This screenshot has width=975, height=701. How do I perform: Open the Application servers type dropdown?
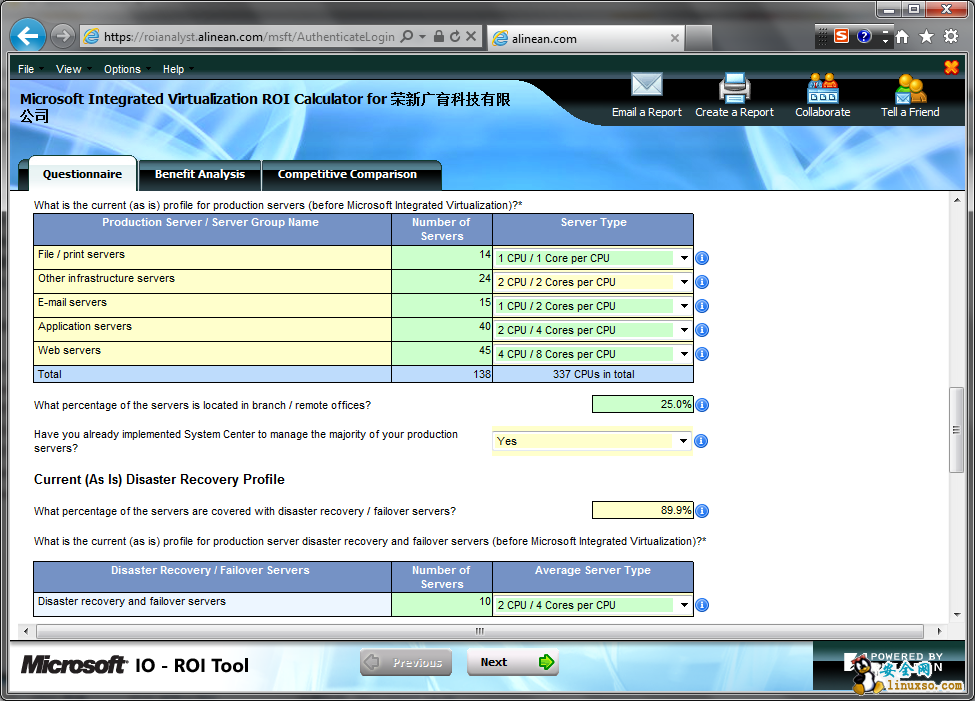click(x=684, y=330)
